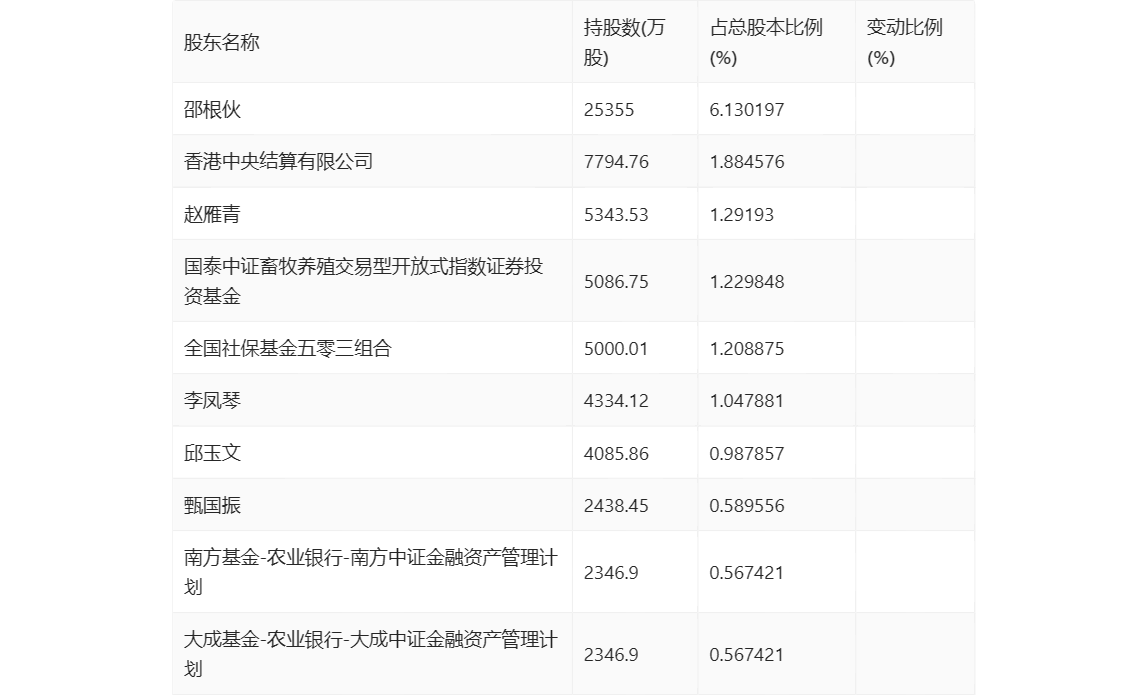The width and height of the screenshot is (1148, 695).
Task: Select shareholder name 甄国振
Action: click(212, 505)
